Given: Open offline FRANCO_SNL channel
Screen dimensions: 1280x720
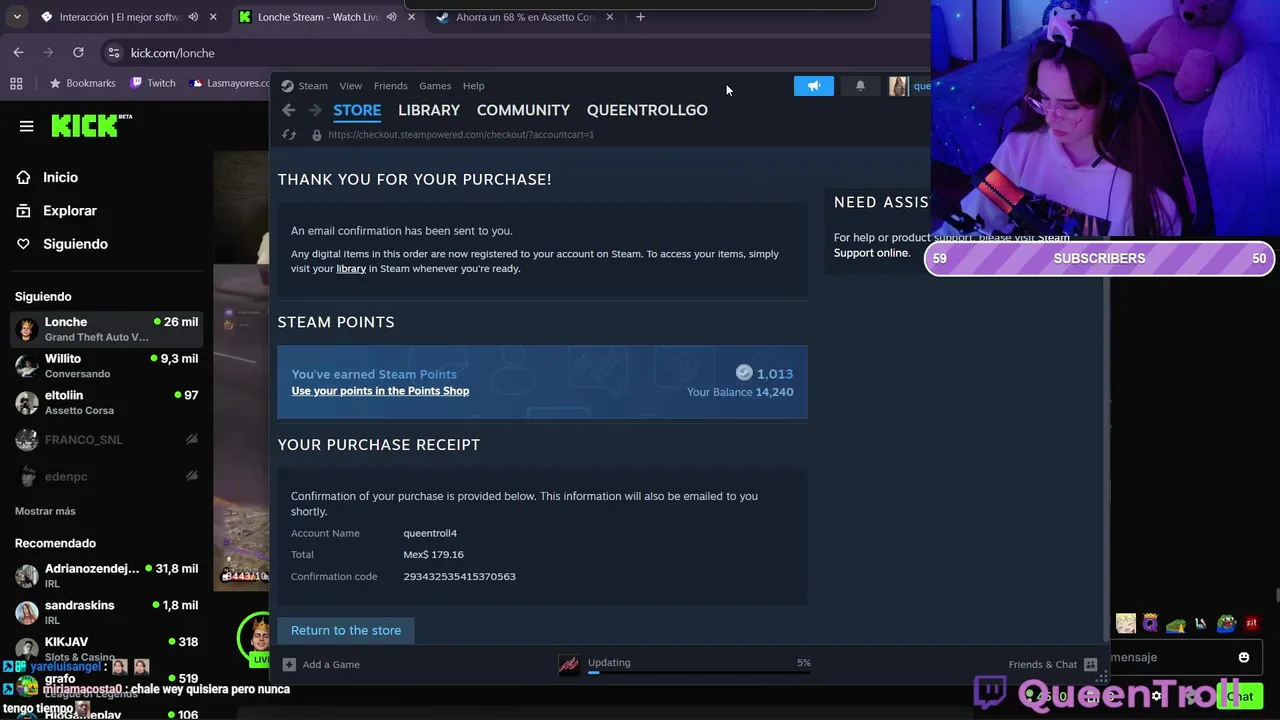Looking at the screenshot, I should (x=106, y=440).
